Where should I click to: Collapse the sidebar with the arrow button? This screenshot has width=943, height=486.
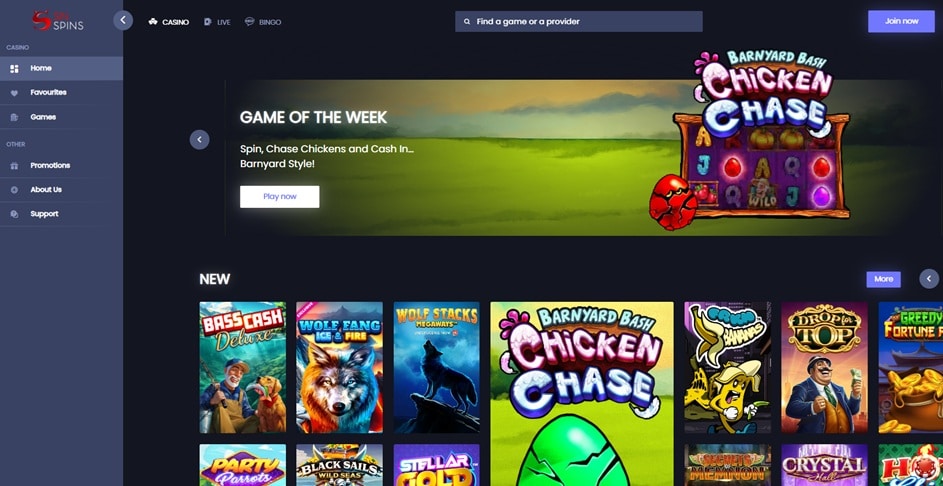pos(123,20)
